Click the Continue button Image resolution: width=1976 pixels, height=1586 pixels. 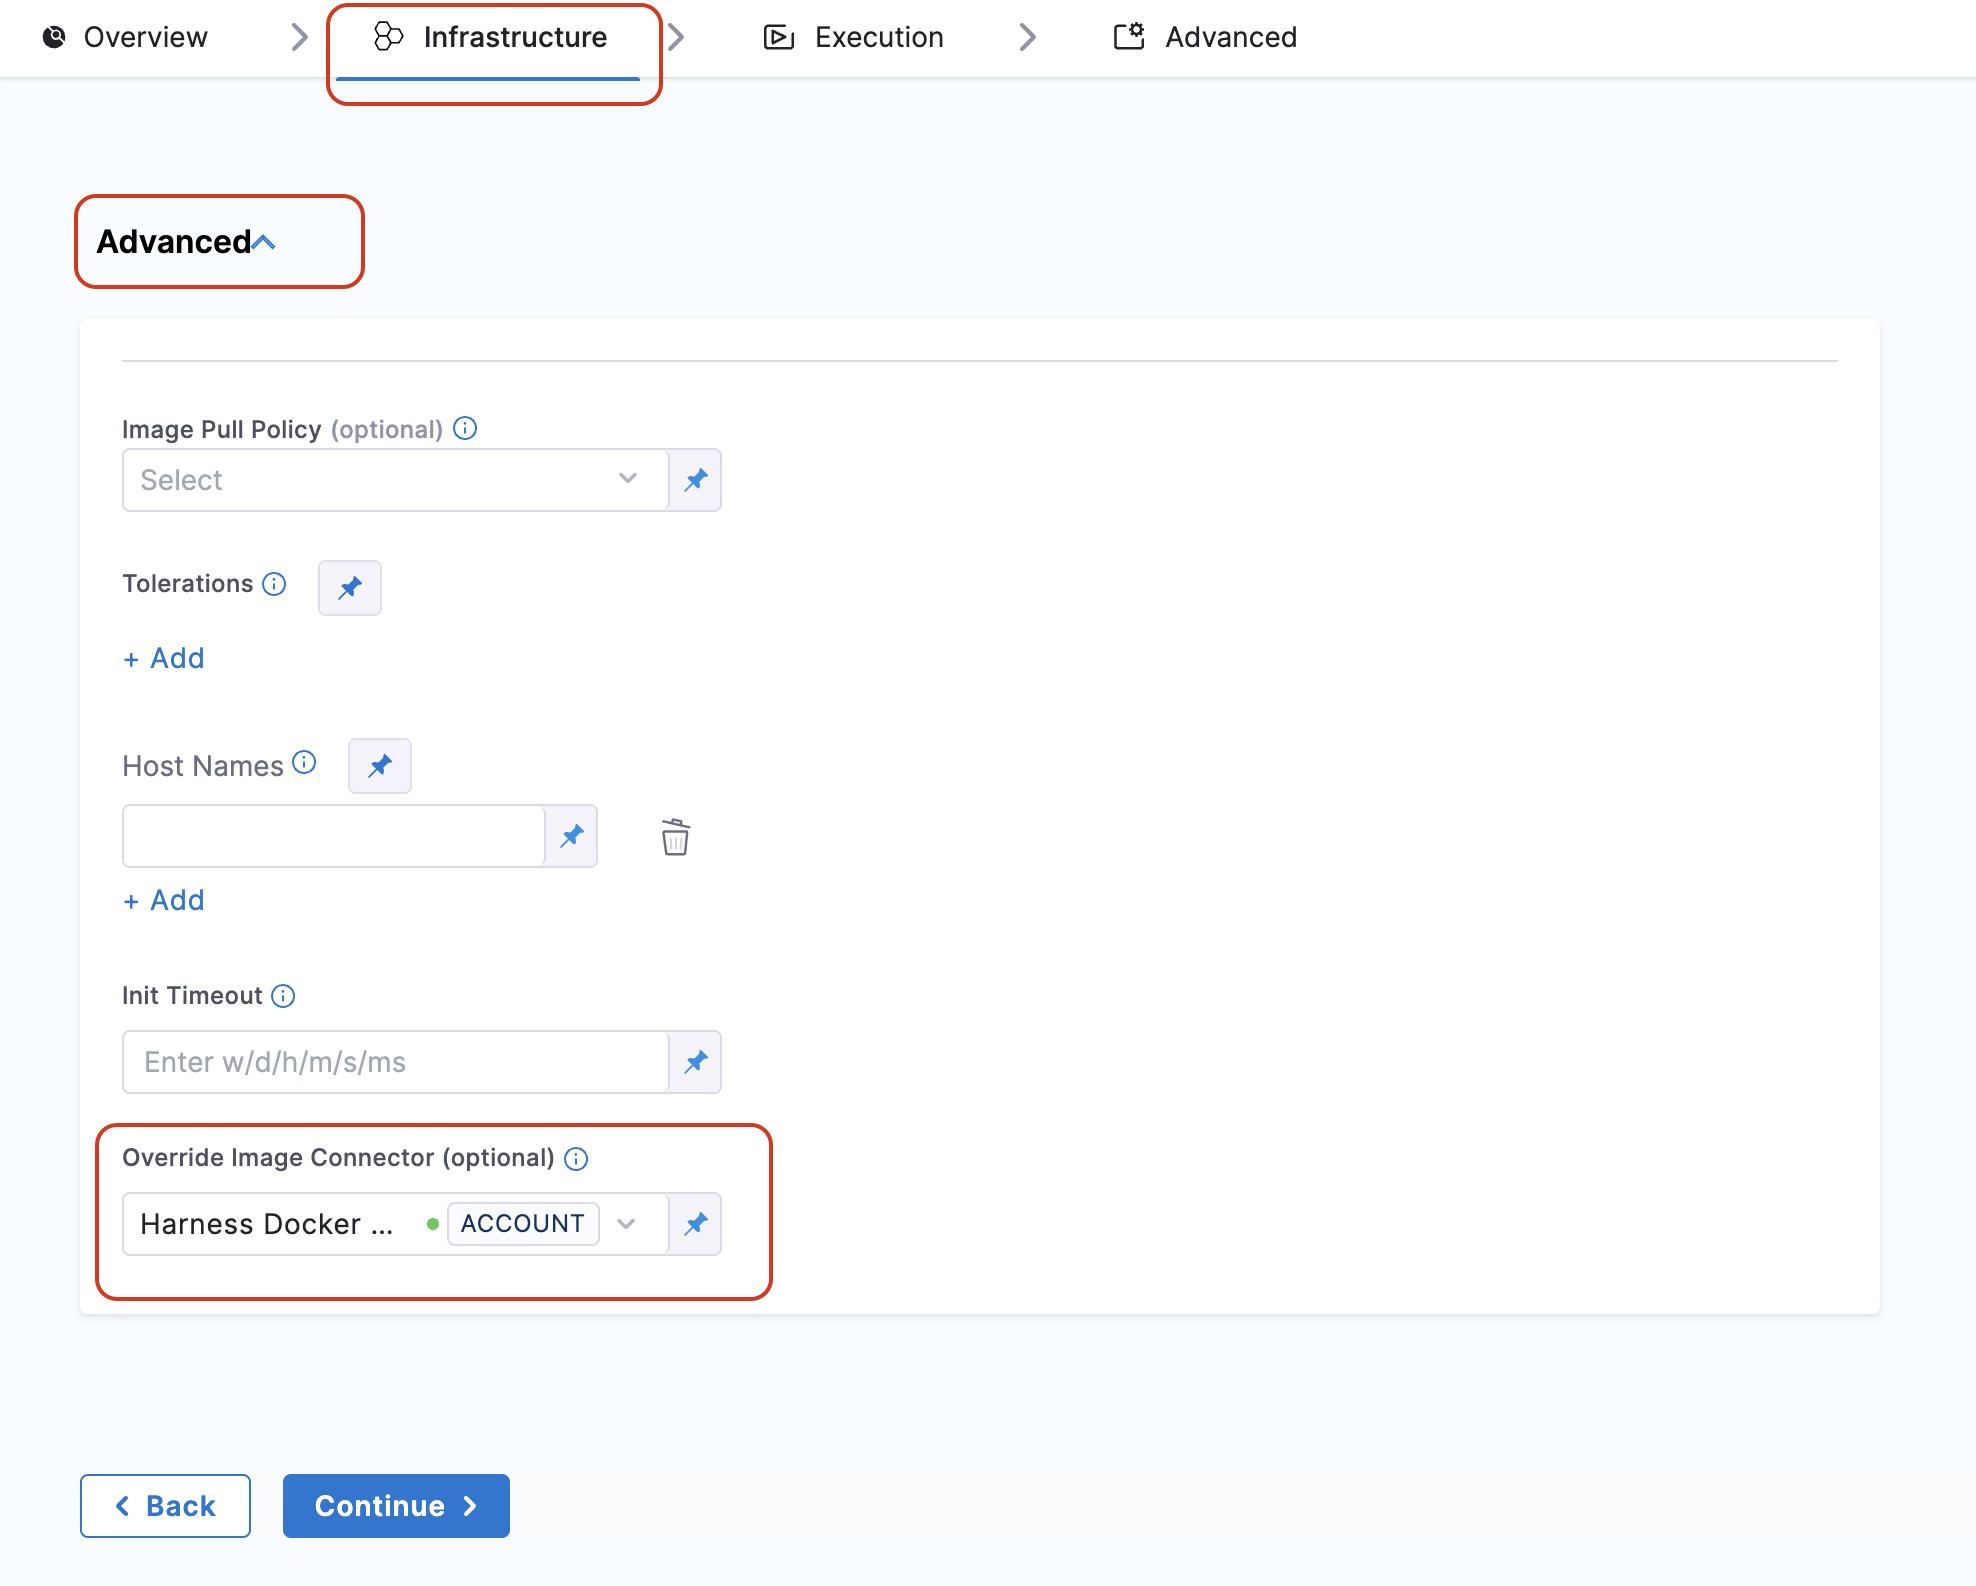pyautogui.click(x=396, y=1506)
